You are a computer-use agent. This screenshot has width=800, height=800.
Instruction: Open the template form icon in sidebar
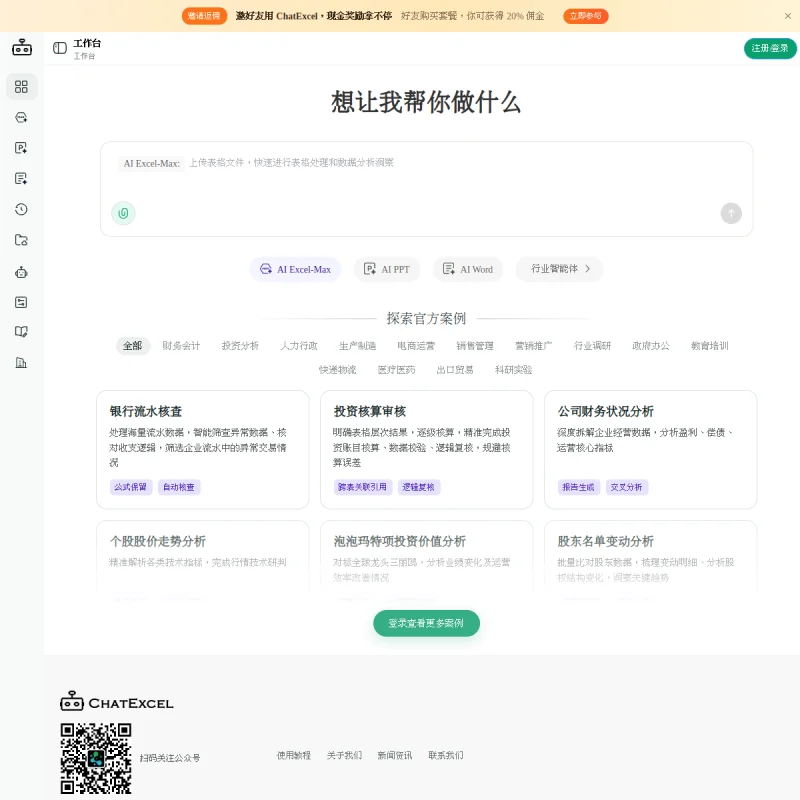pos(21,303)
